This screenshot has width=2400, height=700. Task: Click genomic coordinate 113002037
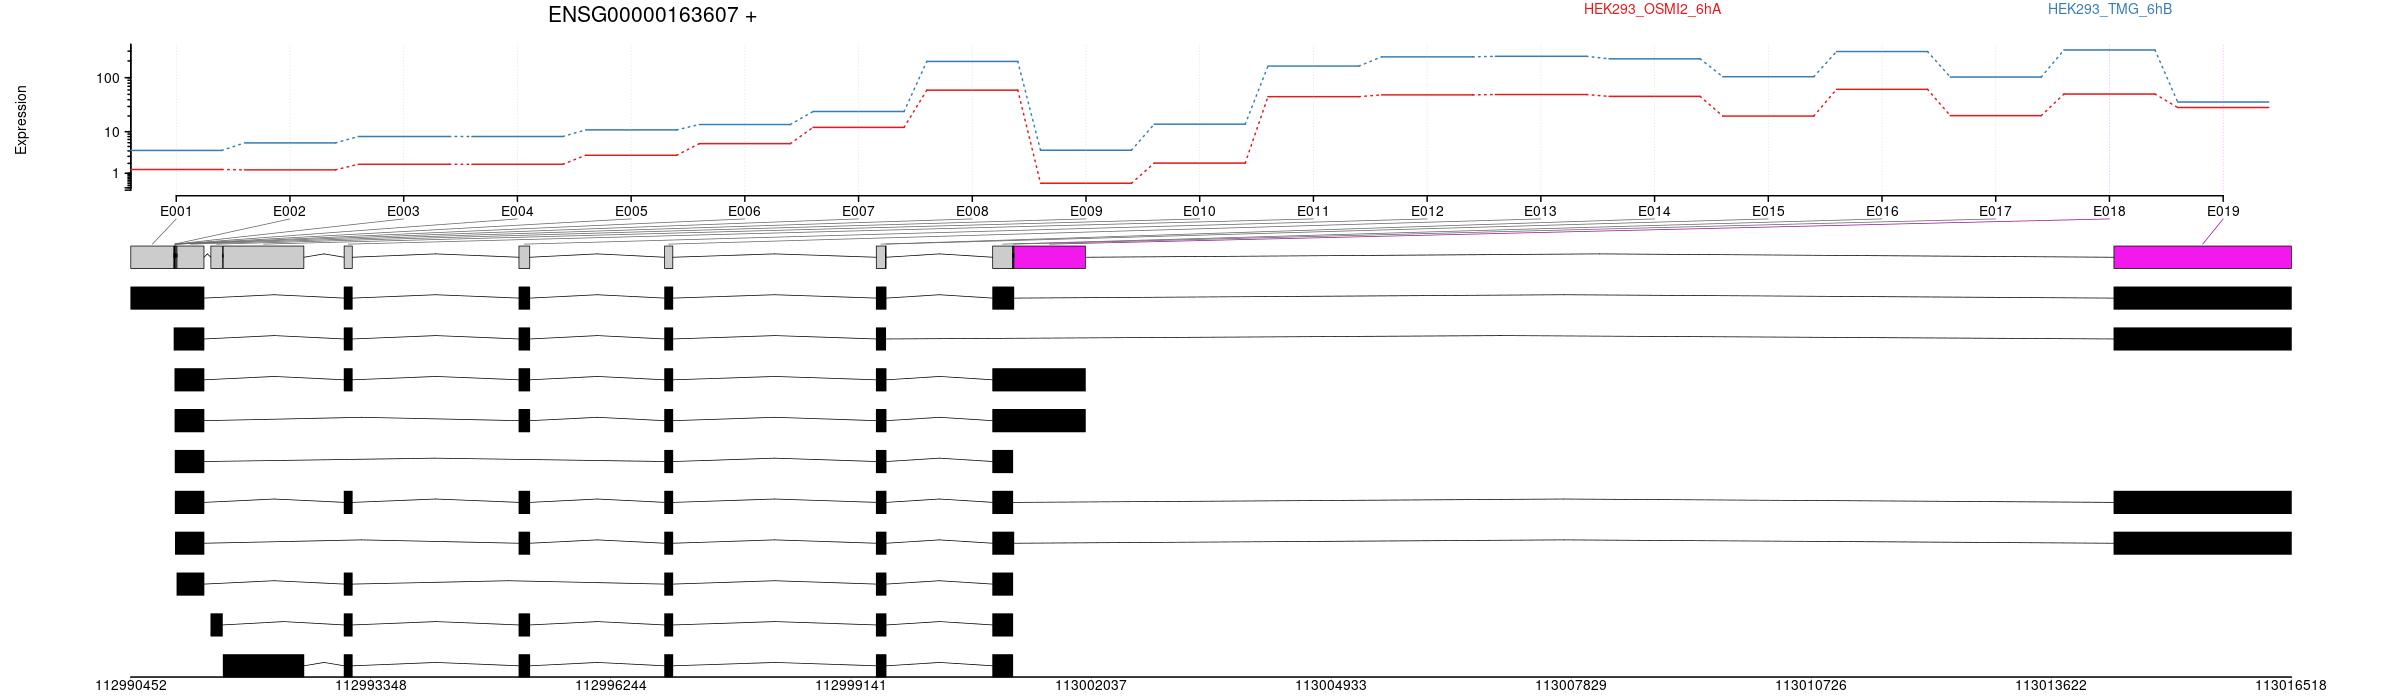click(1091, 685)
